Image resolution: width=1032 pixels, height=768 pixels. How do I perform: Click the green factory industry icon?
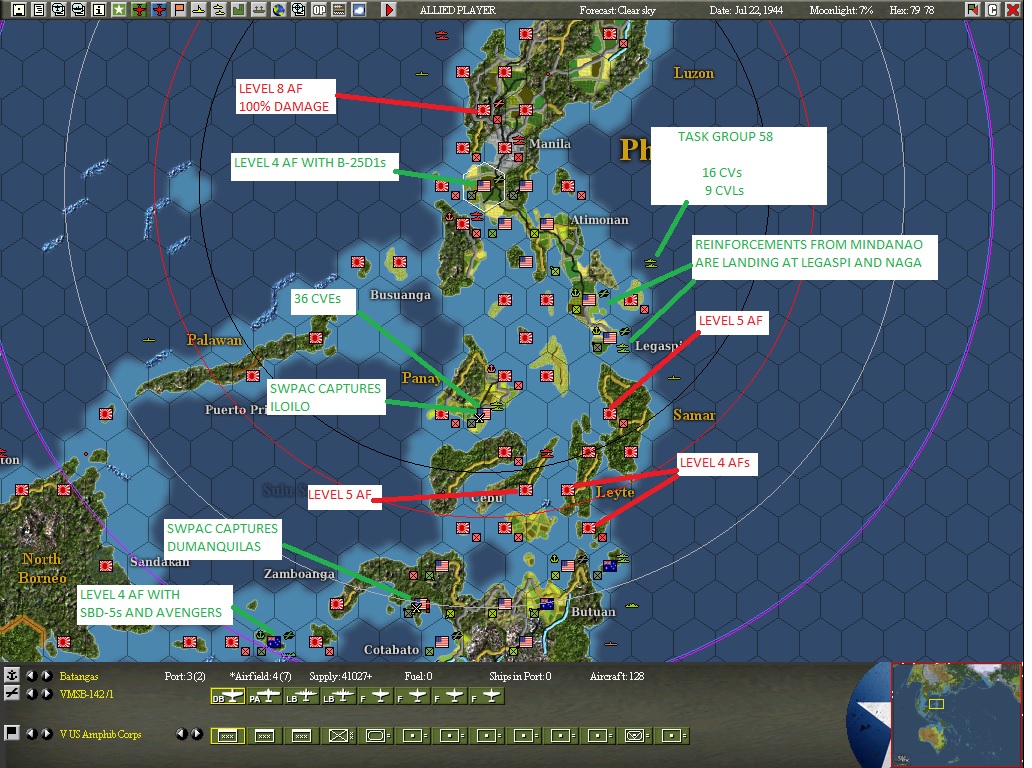click(x=238, y=9)
